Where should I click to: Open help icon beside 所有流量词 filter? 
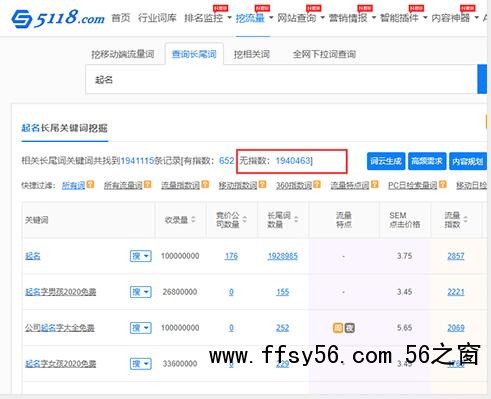(x=148, y=184)
